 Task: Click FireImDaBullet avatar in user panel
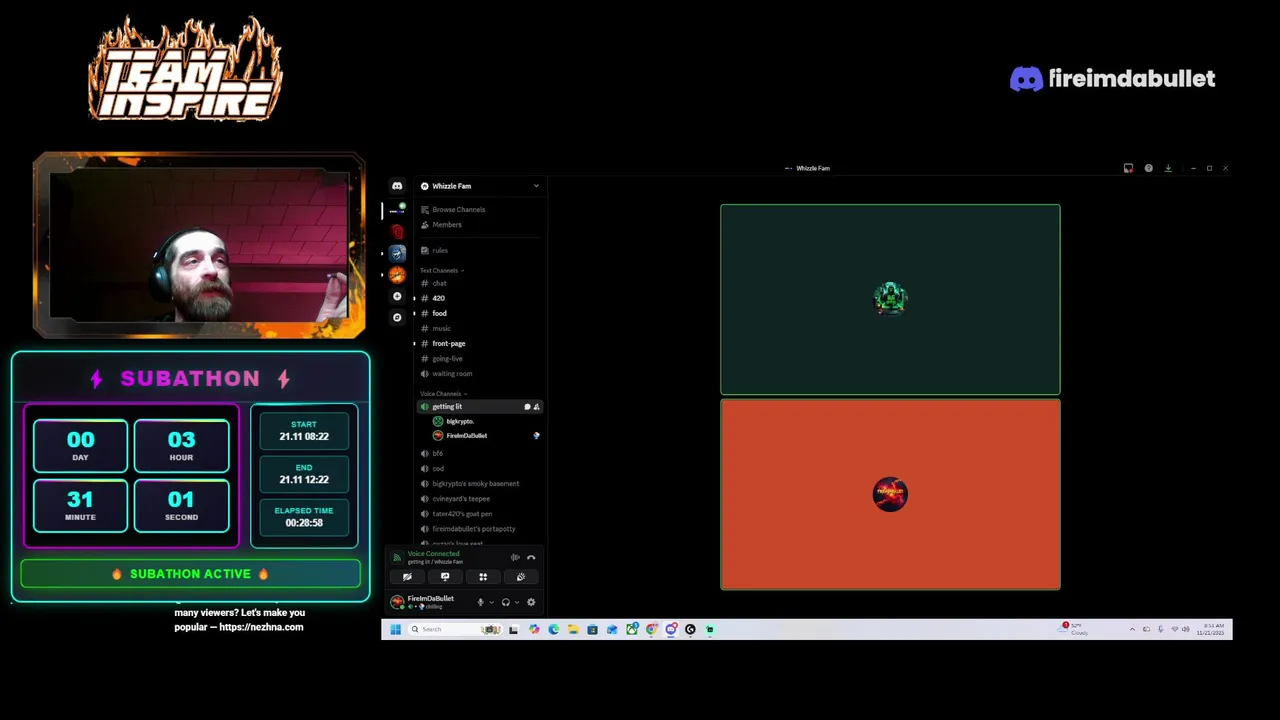(397, 602)
